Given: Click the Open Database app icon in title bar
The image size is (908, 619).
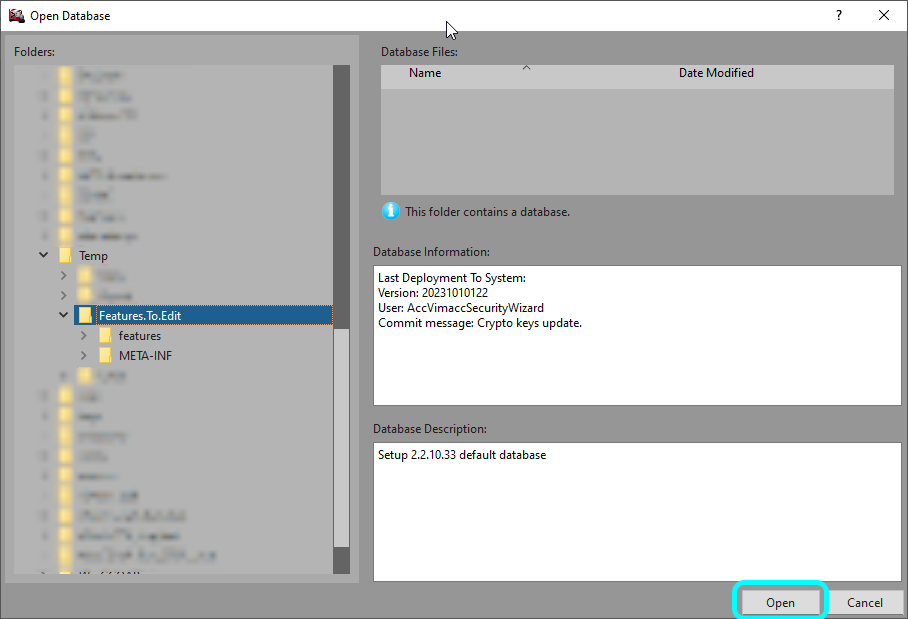Looking at the screenshot, I should point(16,15).
